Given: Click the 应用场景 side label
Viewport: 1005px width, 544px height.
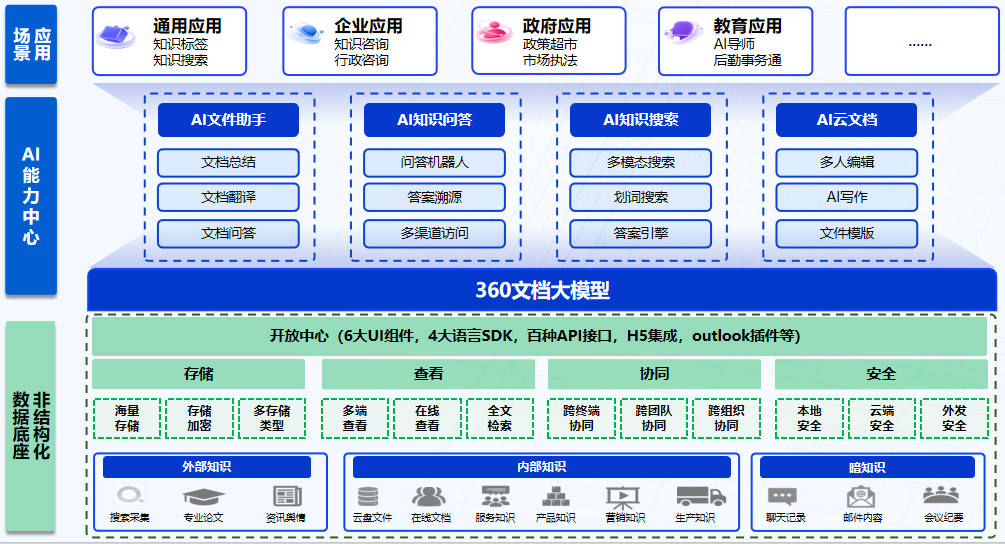Looking at the screenshot, I should pos(31,44).
